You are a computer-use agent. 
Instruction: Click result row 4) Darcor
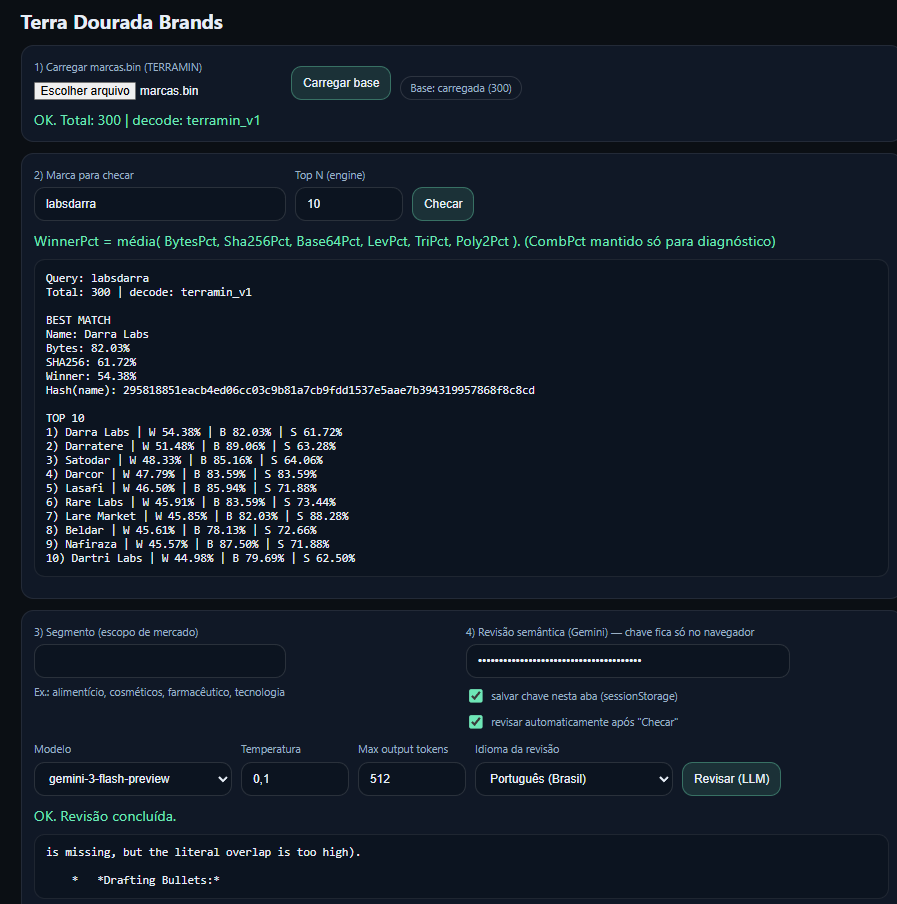point(181,474)
